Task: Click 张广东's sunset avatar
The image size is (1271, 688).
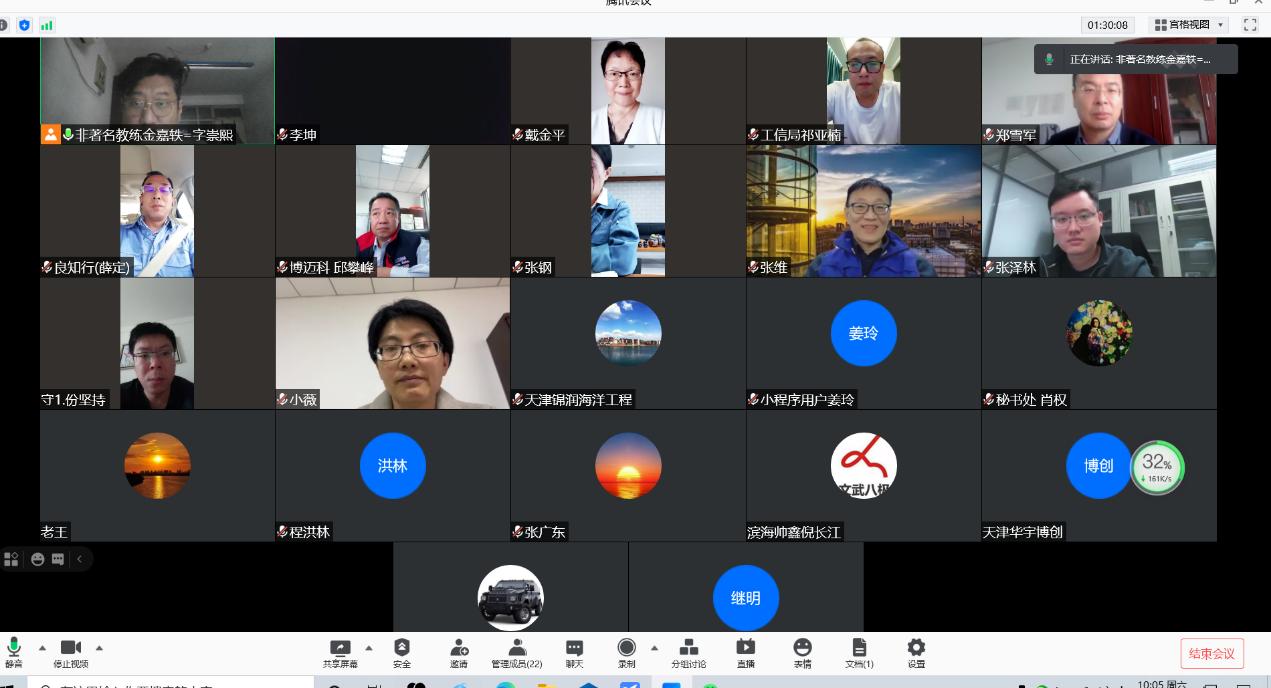Action: click(x=628, y=465)
